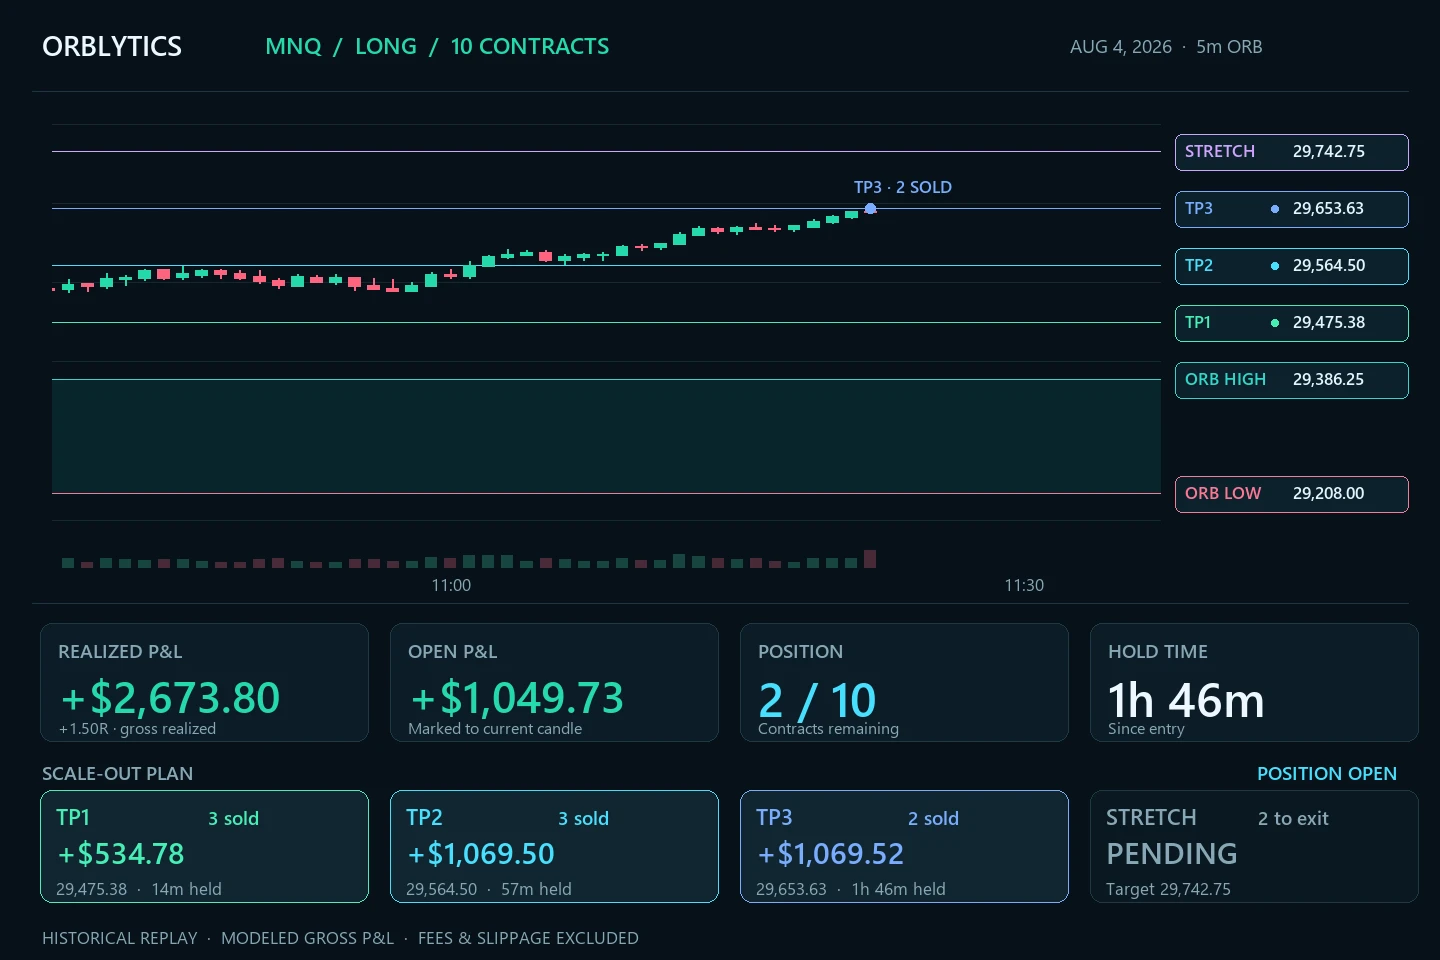Image resolution: width=1440 pixels, height=960 pixels.
Task: Click the MODELED GROSS P&L footer text
Action: (x=308, y=938)
